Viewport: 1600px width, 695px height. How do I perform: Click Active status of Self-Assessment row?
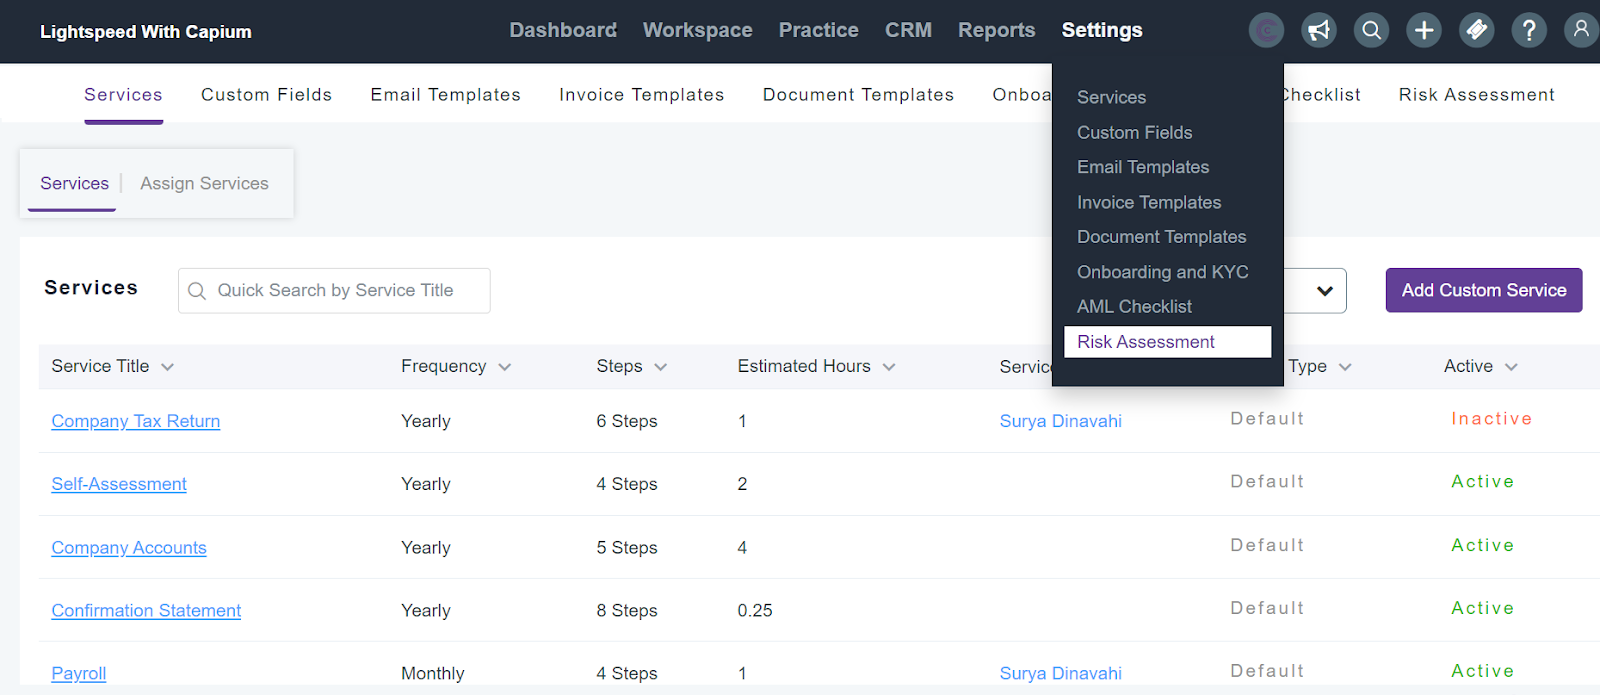[x=1482, y=482]
